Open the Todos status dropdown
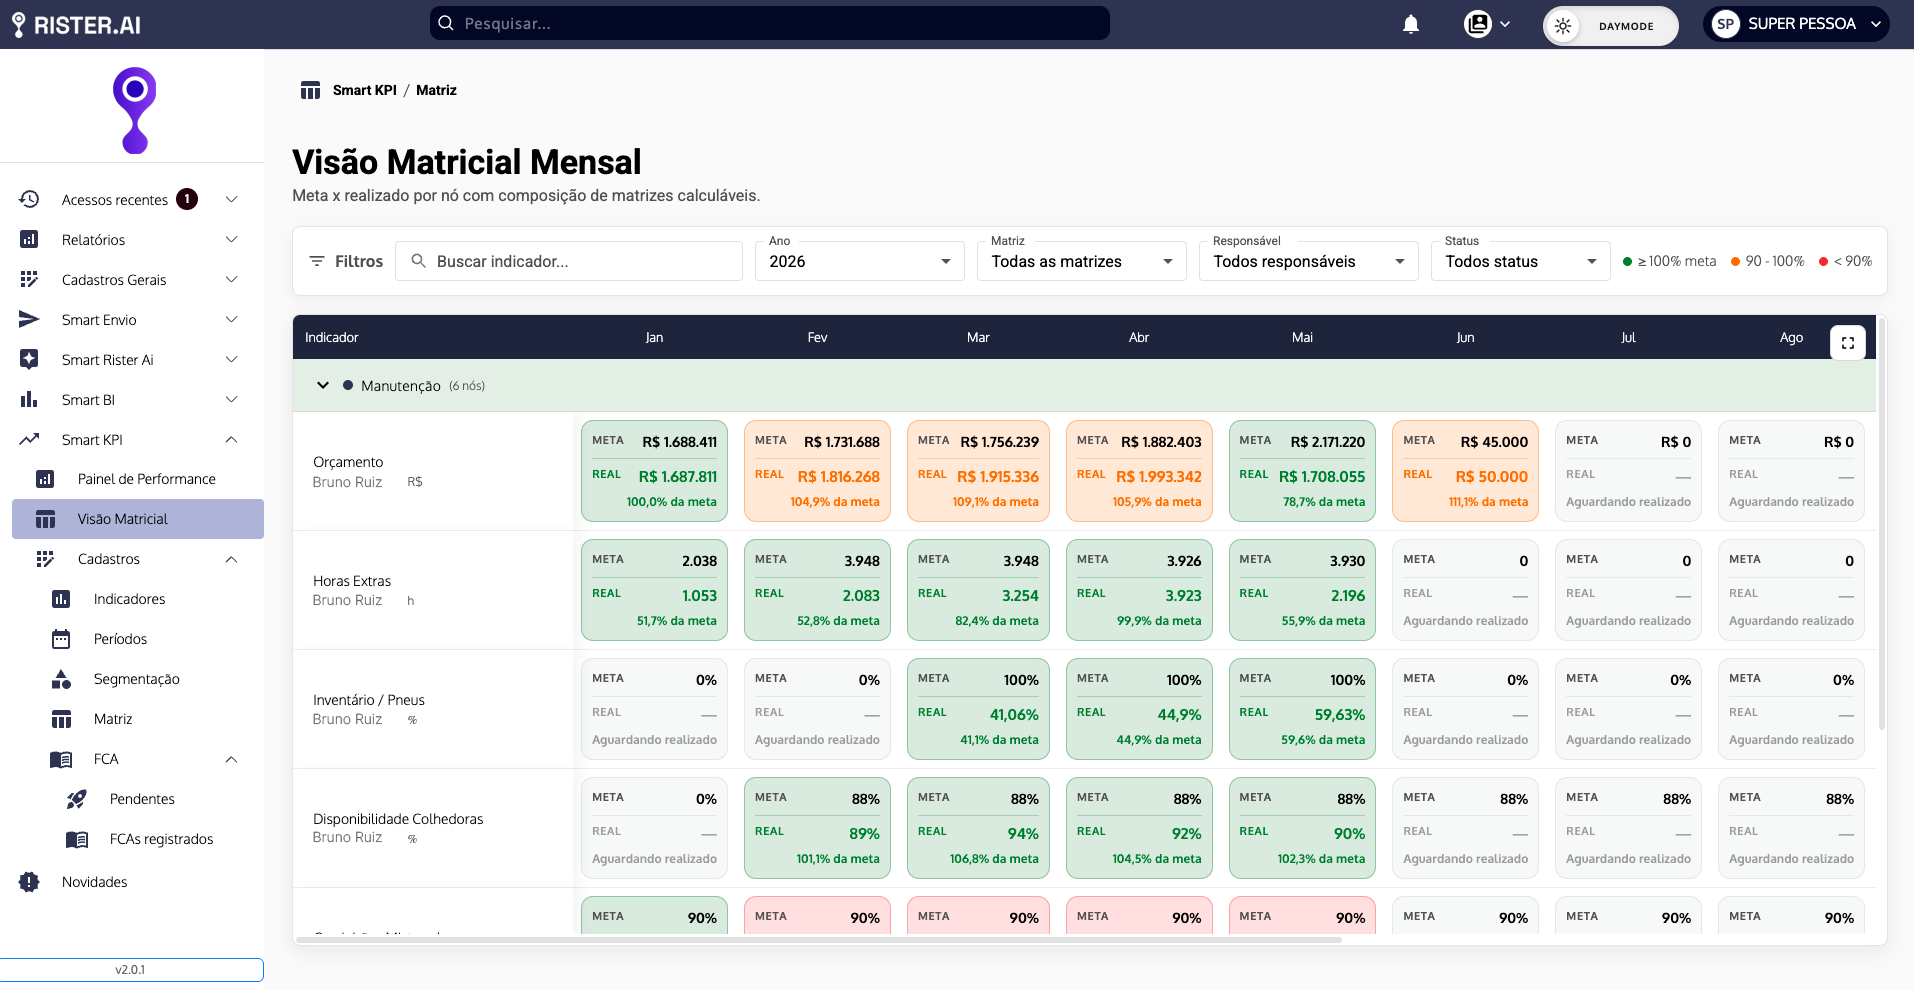This screenshot has height=990, width=1914. coord(1520,261)
